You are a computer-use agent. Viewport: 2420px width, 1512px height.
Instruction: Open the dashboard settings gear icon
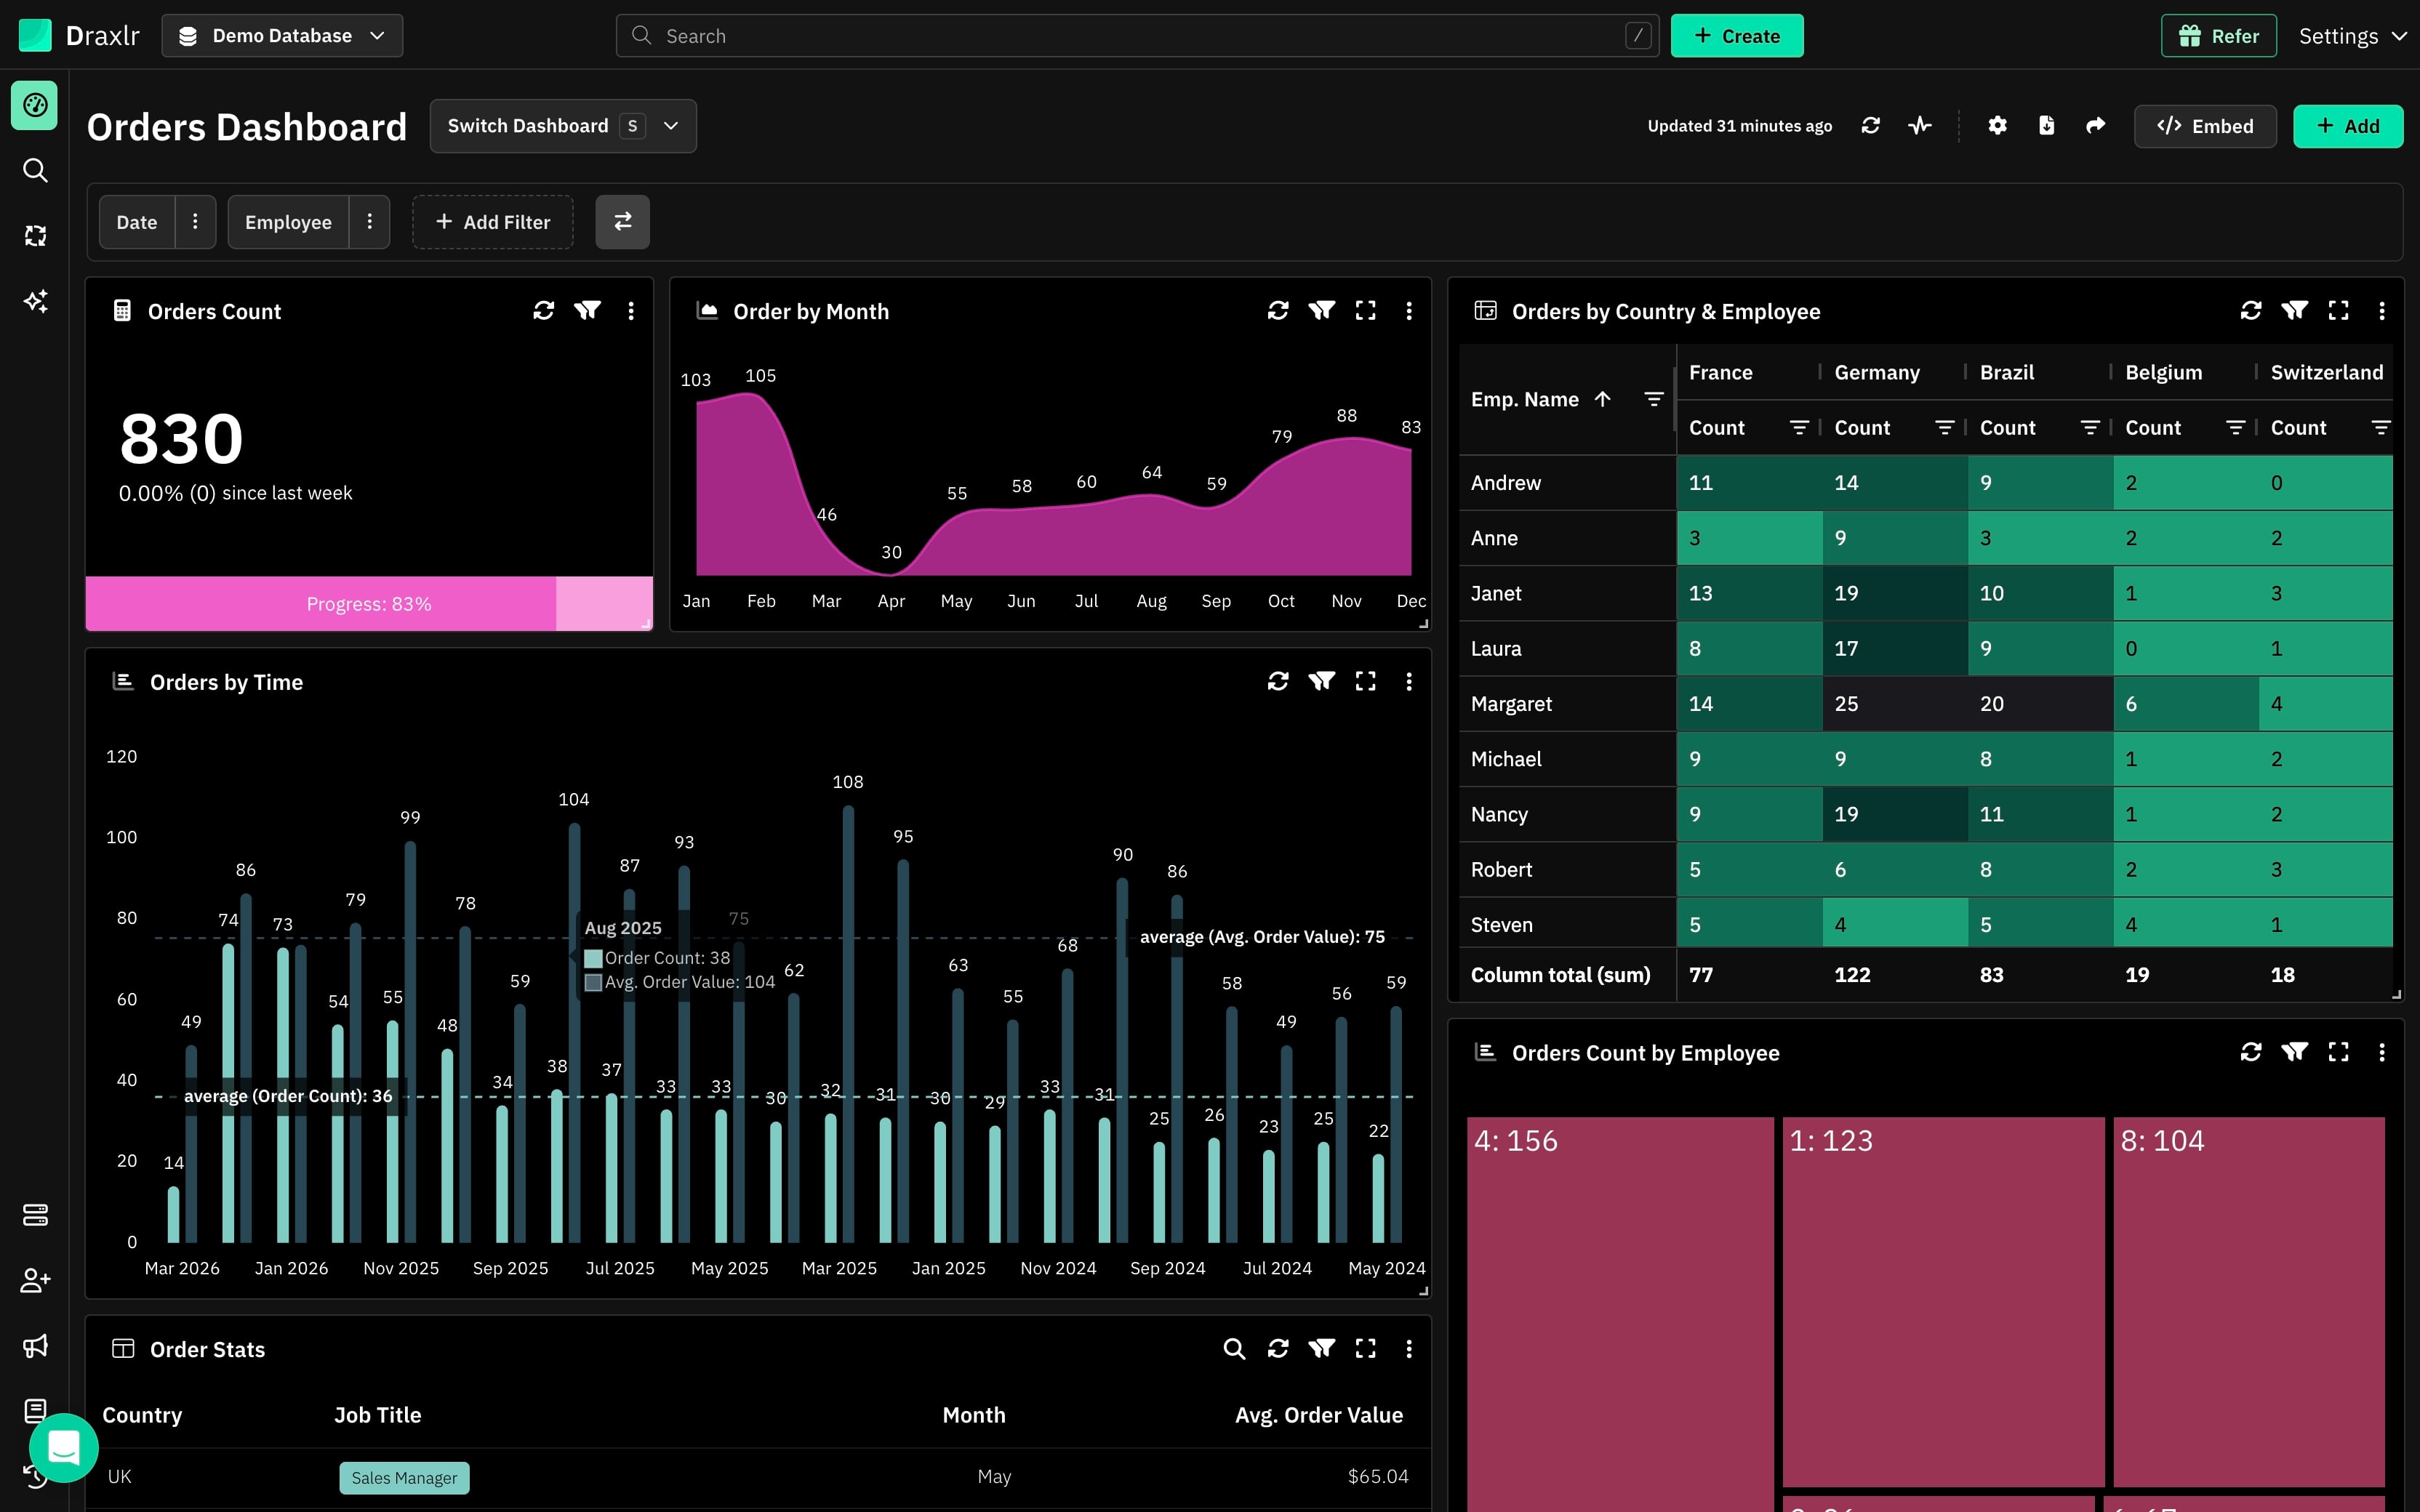tap(1997, 126)
